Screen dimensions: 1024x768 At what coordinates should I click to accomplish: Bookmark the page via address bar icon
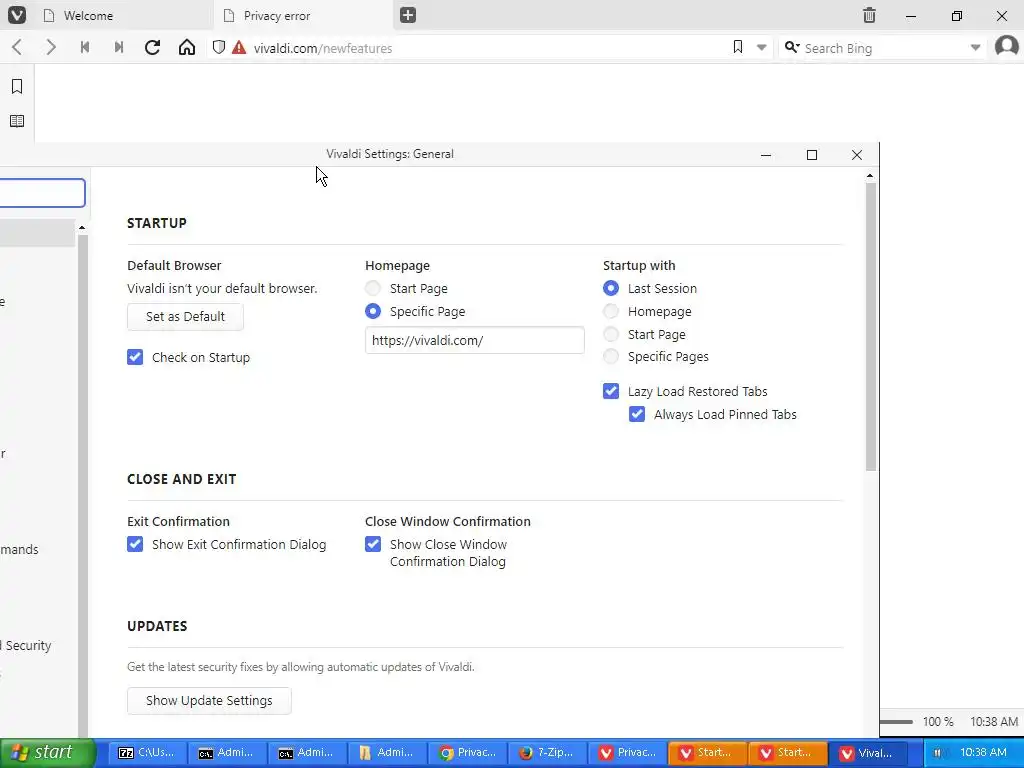737,46
